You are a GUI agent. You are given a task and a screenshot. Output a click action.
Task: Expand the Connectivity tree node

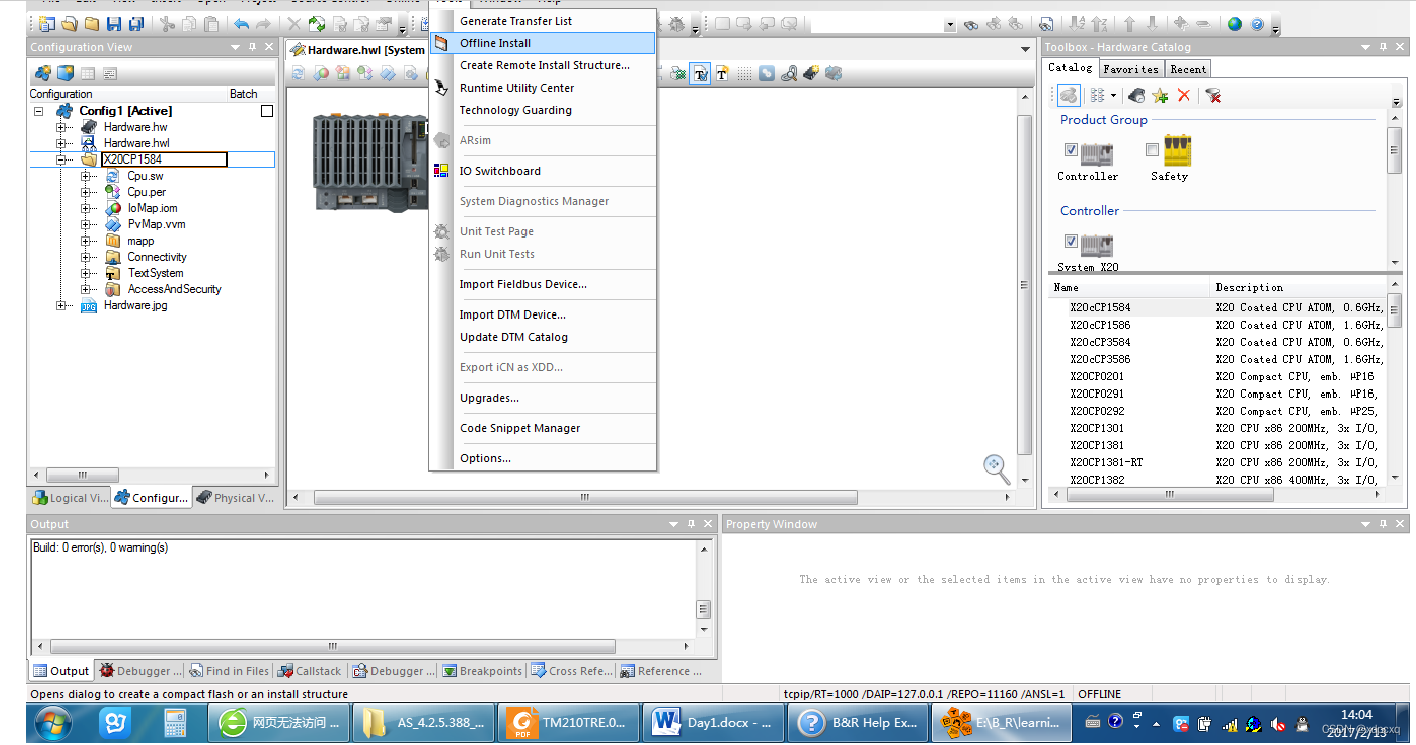pos(86,257)
